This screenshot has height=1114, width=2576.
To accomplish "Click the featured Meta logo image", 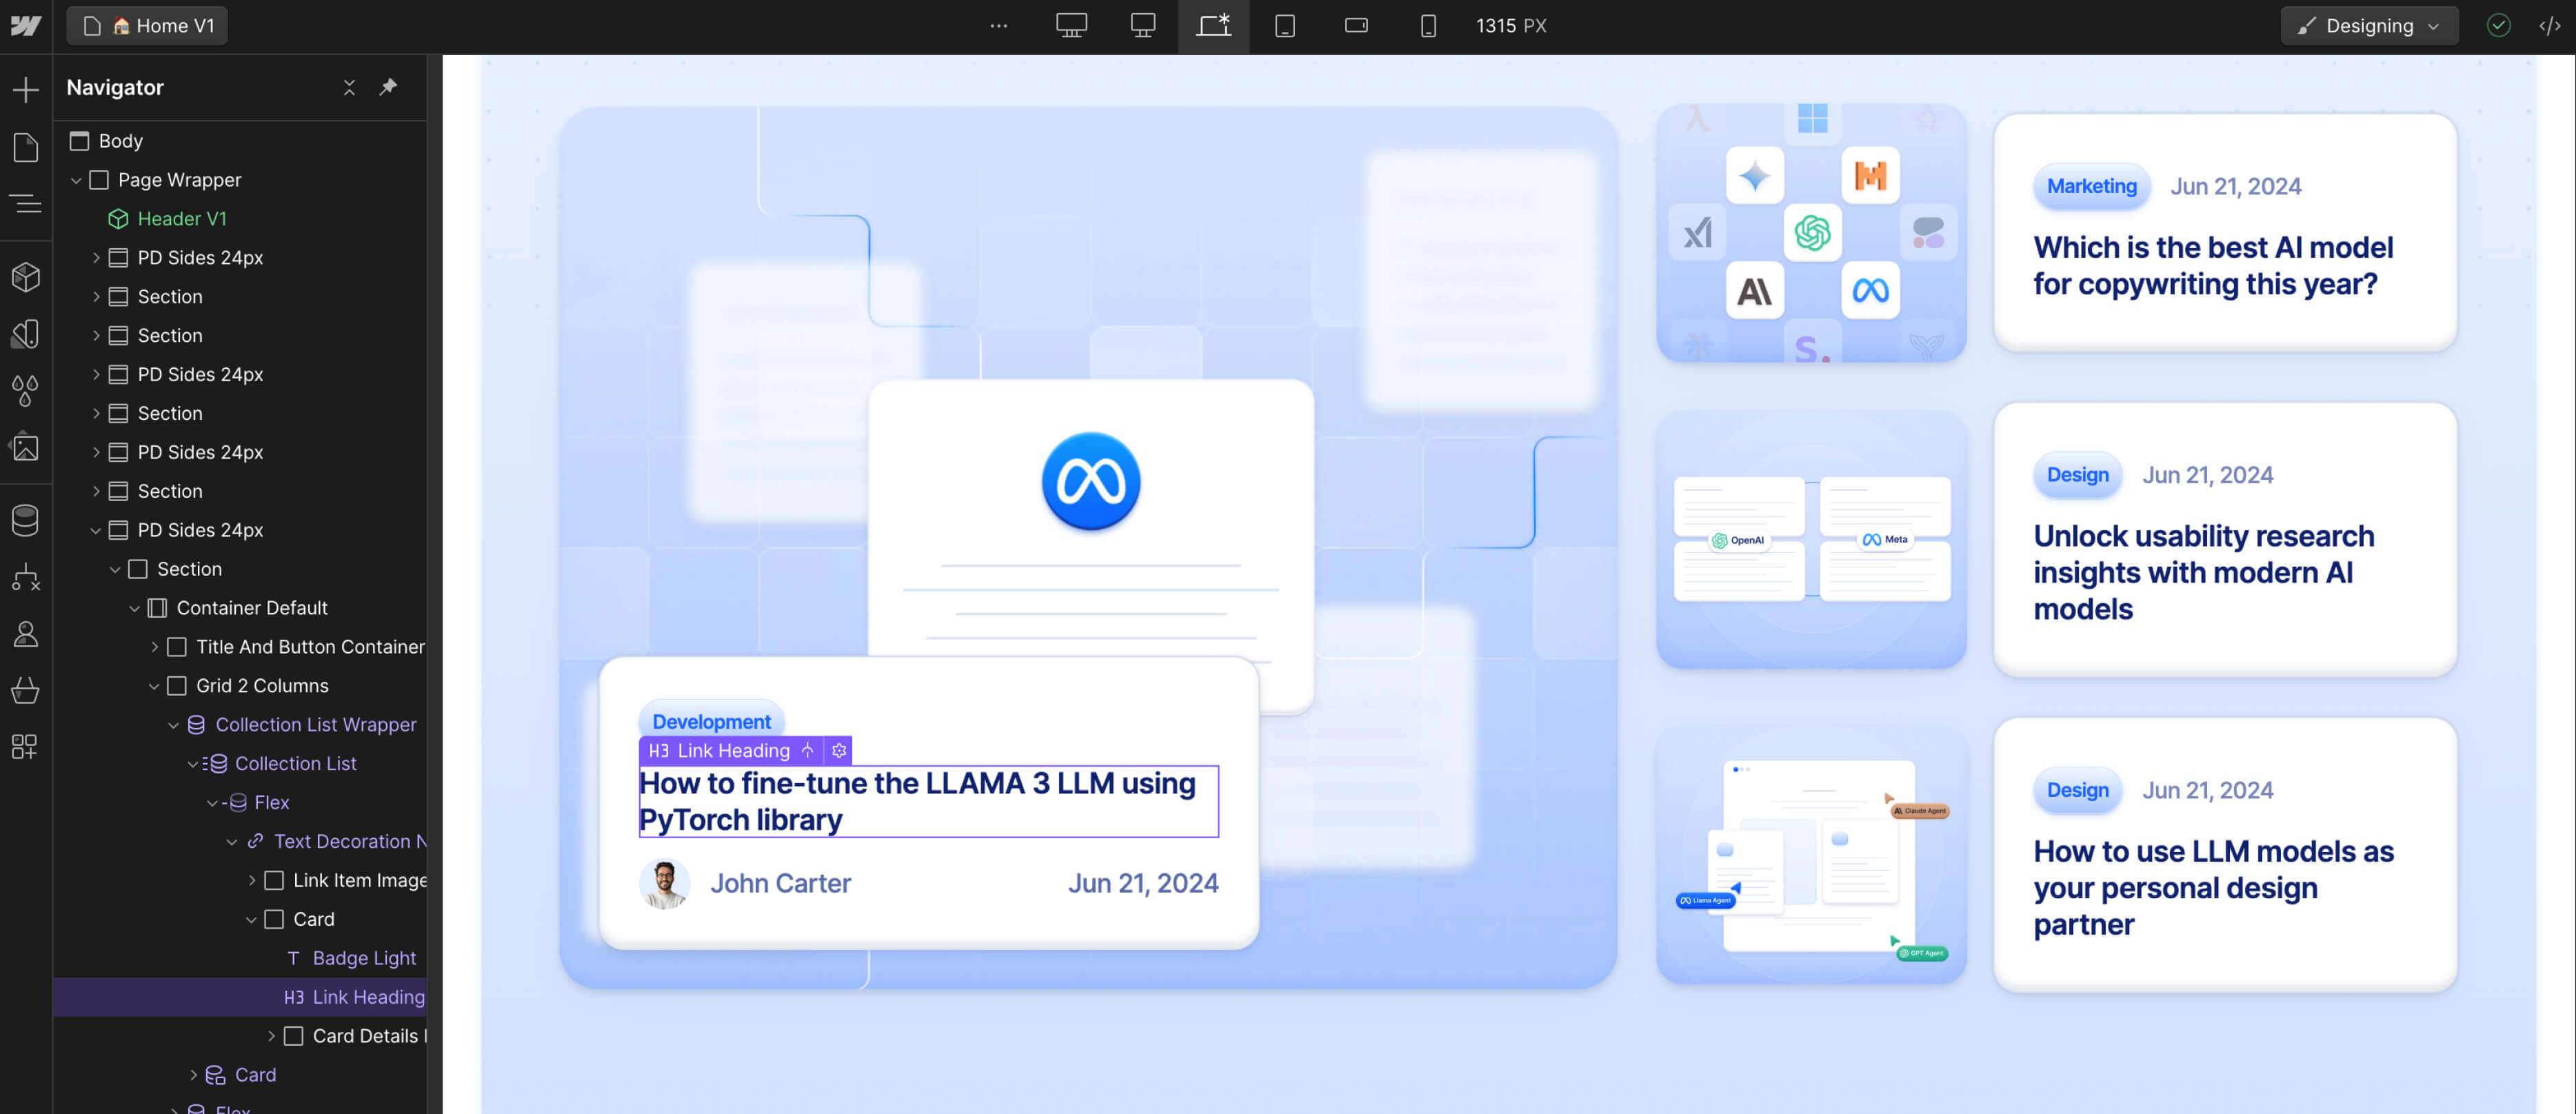I will point(1090,482).
